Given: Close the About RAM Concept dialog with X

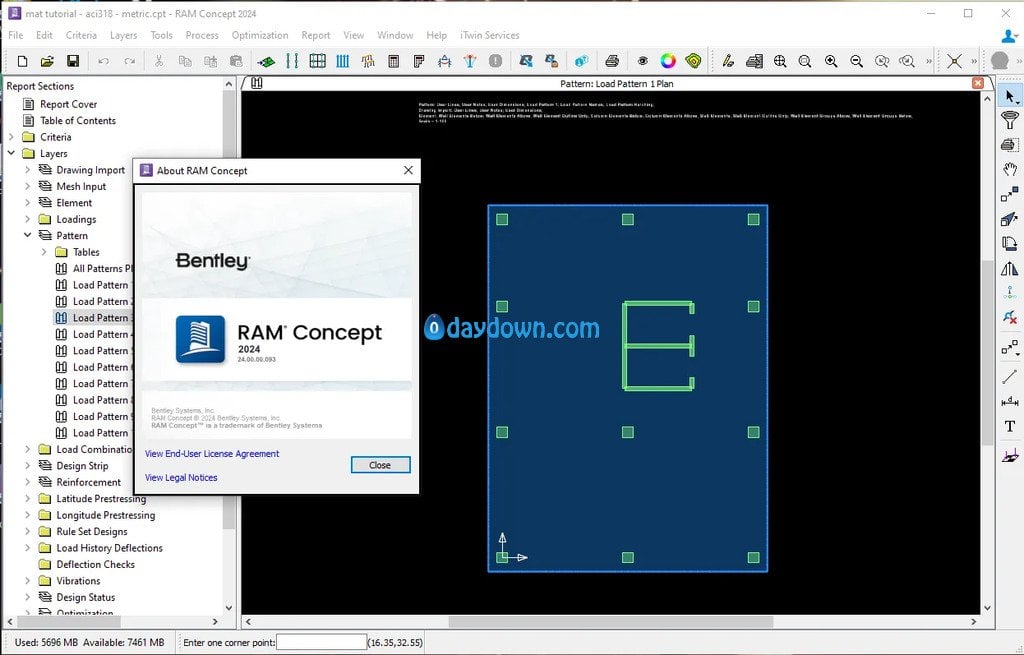Looking at the screenshot, I should coord(408,170).
